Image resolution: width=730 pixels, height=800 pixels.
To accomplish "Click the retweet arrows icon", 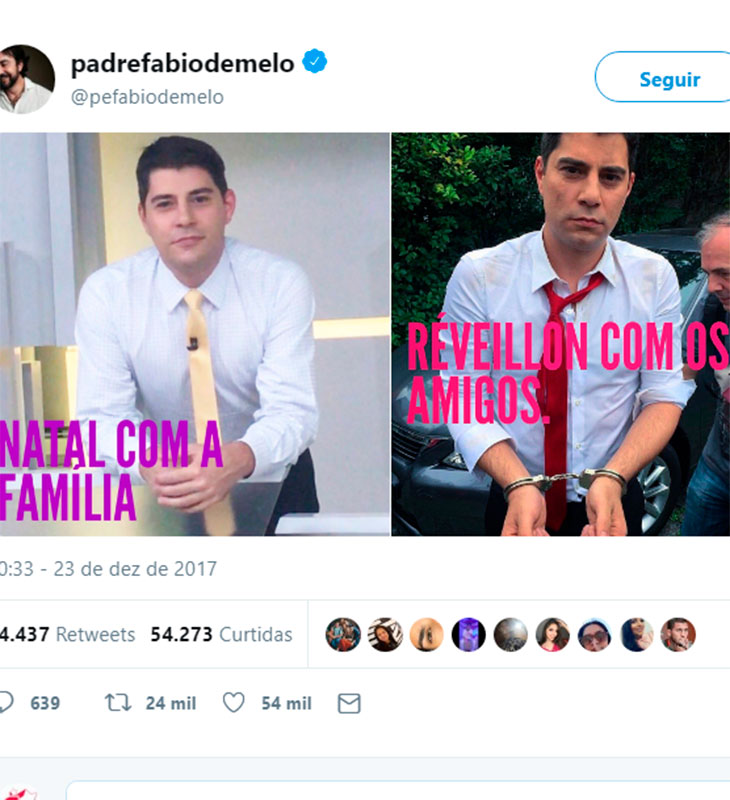I will coord(118,703).
